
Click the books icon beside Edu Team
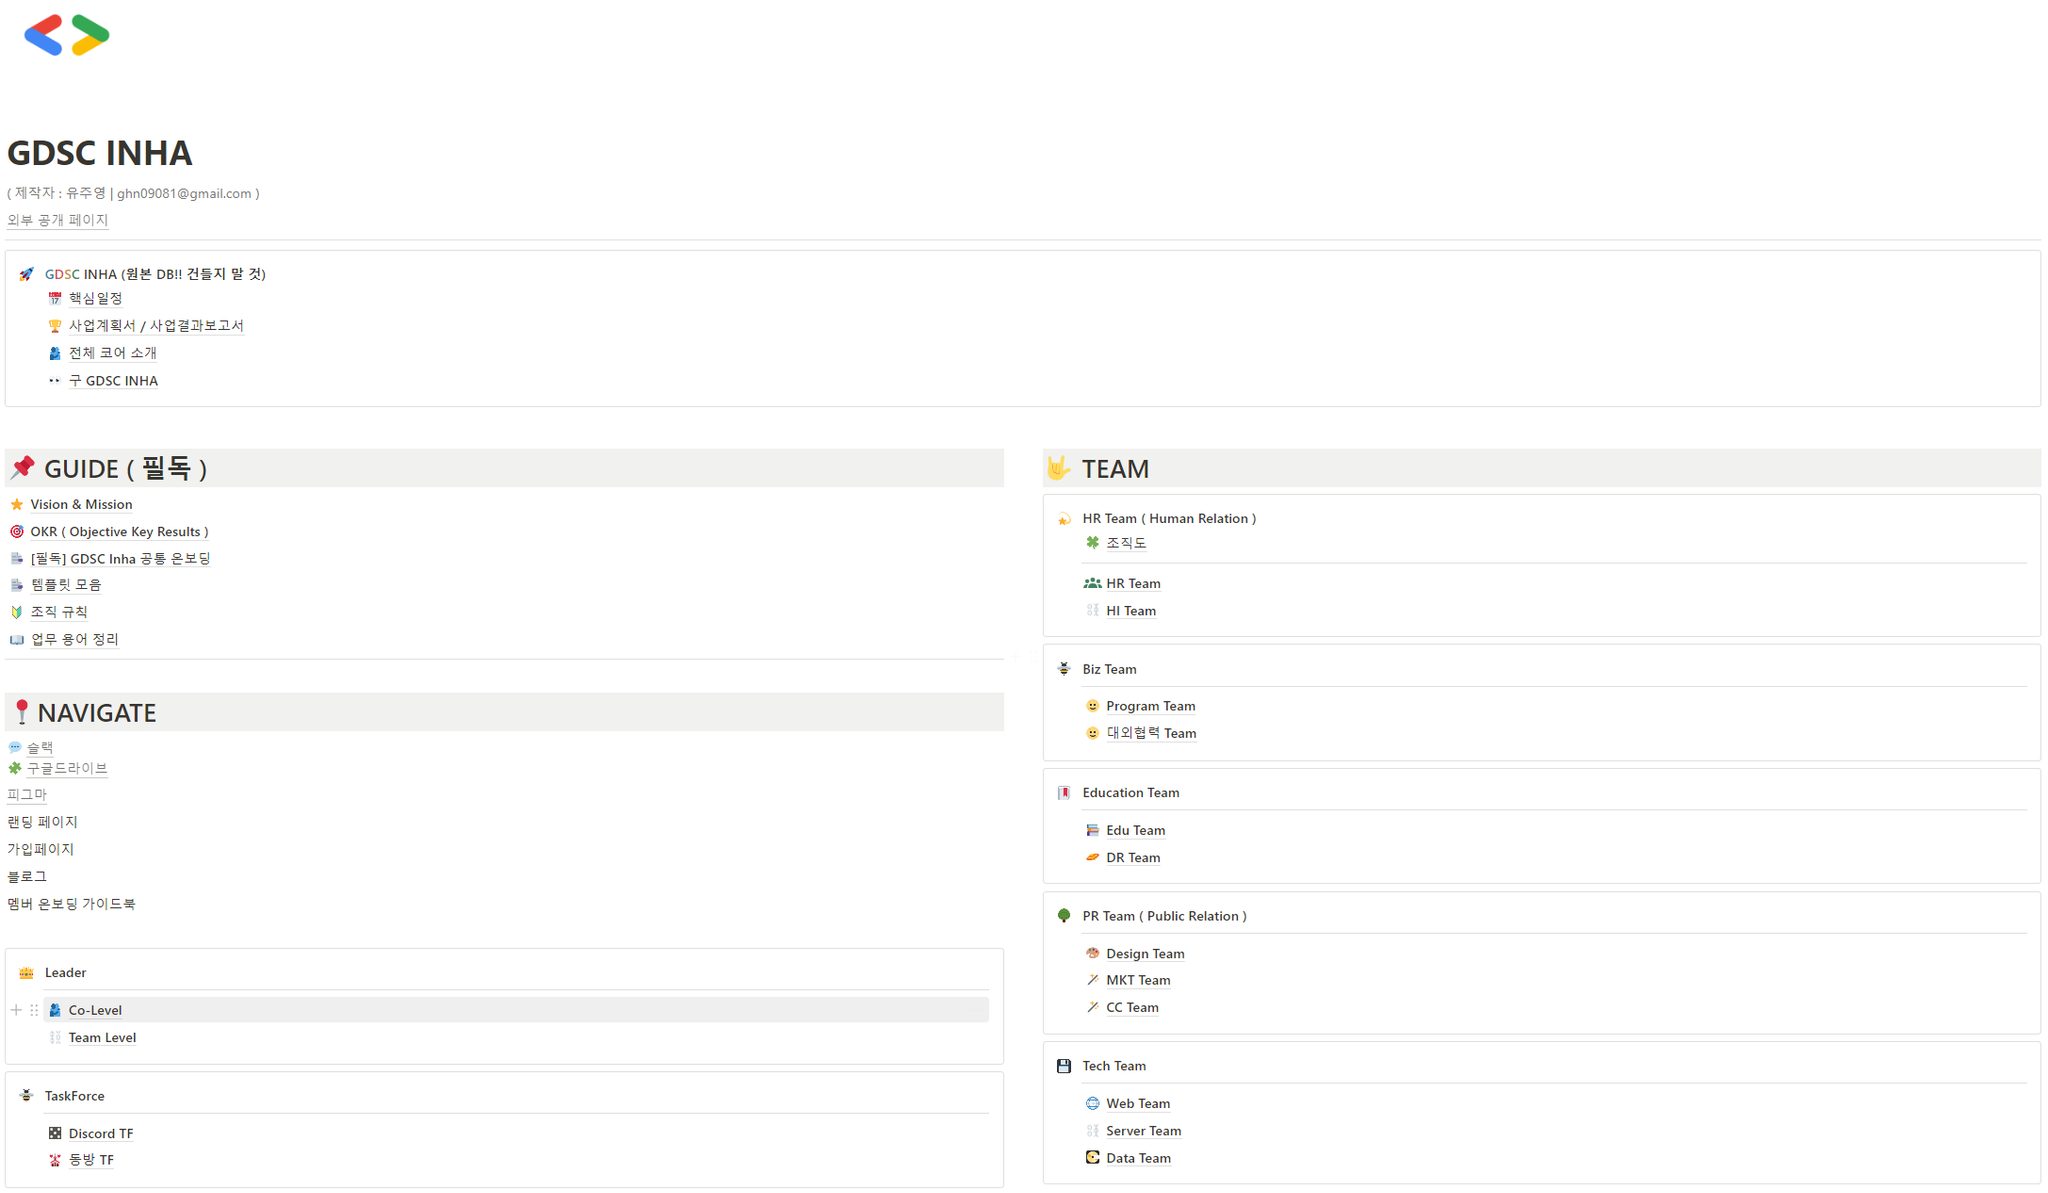click(1092, 830)
